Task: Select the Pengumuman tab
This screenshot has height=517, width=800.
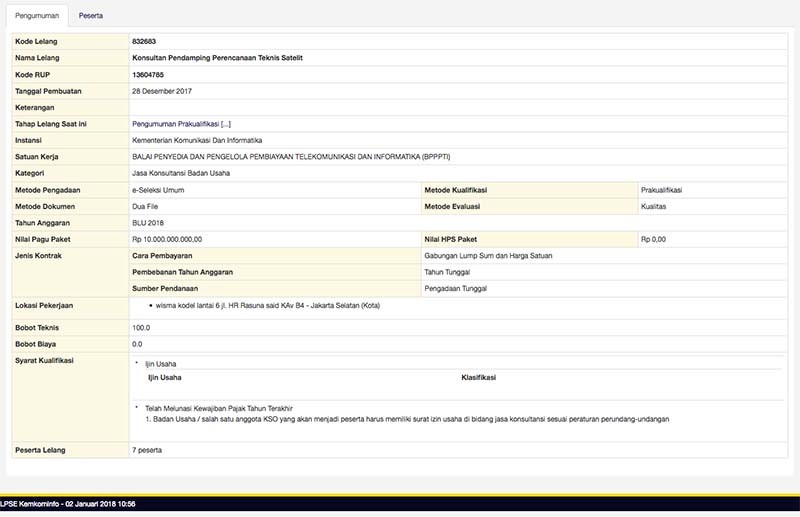Action: pos(37,16)
